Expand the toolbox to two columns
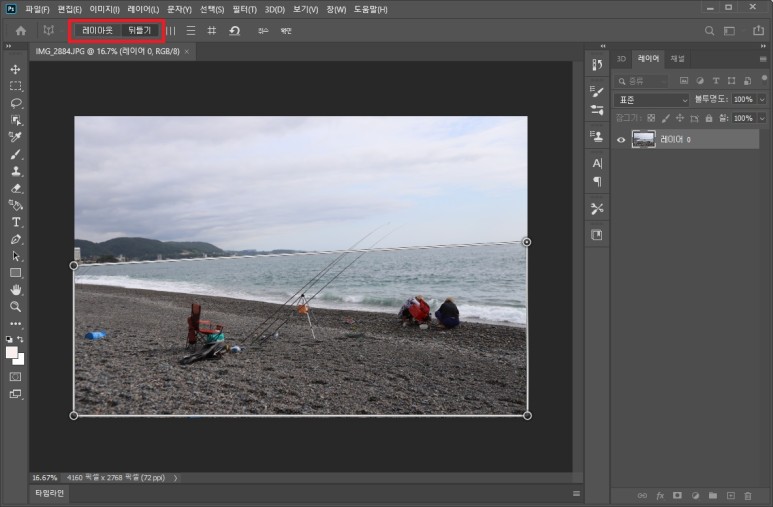This screenshot has height=507, width=773. pos(8,46)
